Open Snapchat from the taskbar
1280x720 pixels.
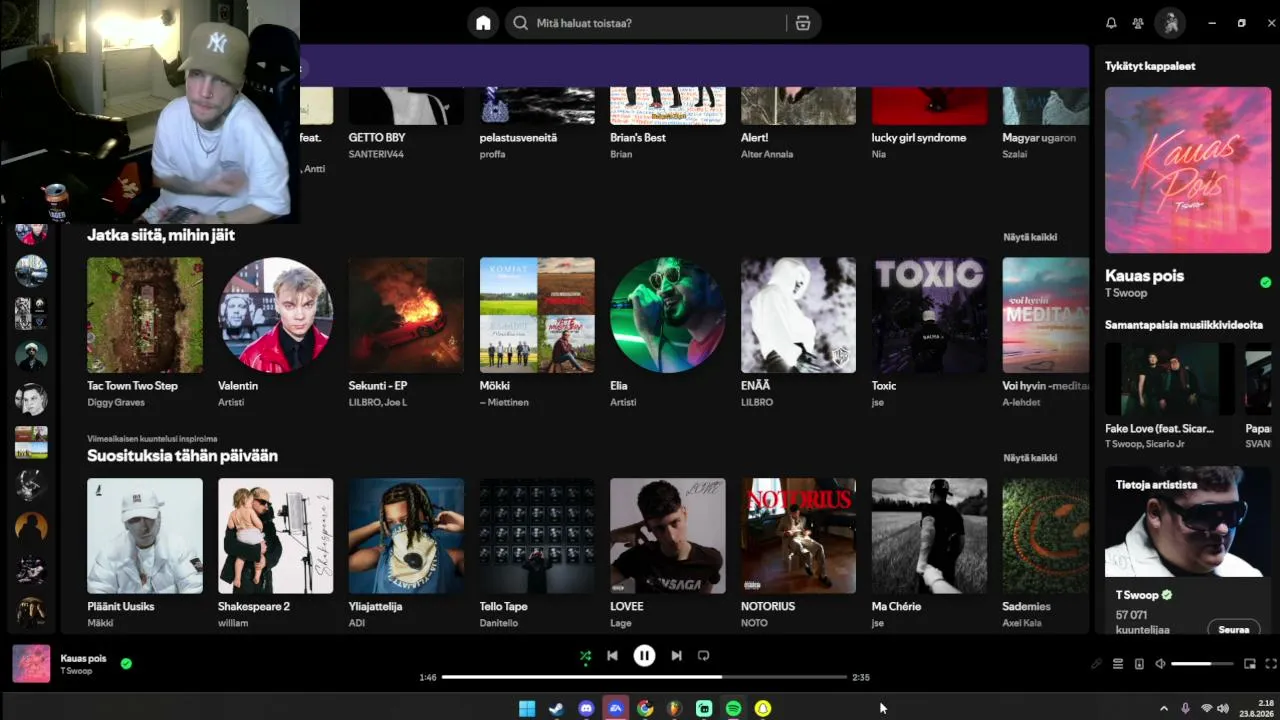763,709
